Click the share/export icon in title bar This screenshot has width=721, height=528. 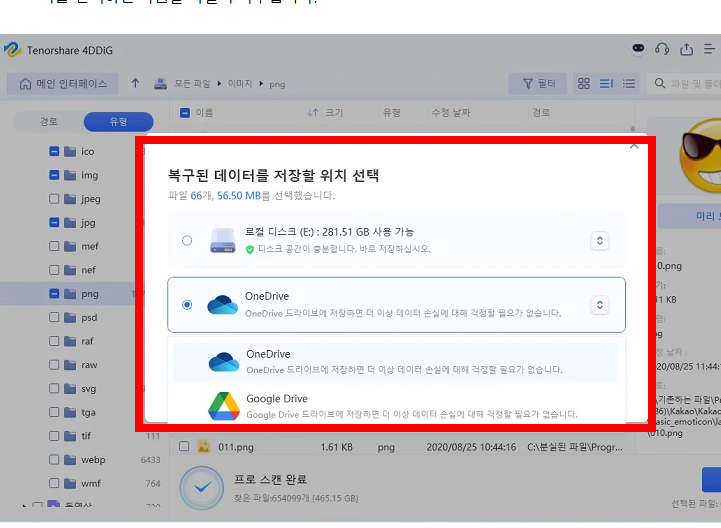click(687, 49)
